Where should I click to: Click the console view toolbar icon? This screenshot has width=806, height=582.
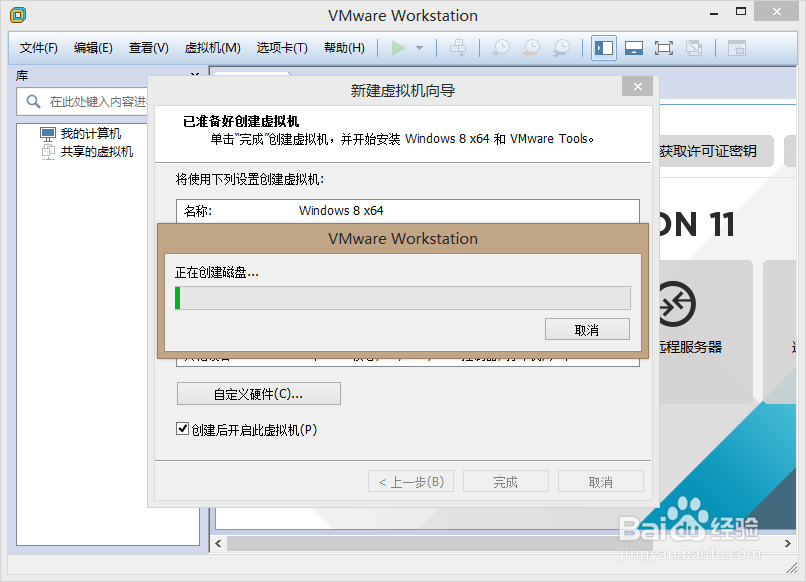pos(737,48)
